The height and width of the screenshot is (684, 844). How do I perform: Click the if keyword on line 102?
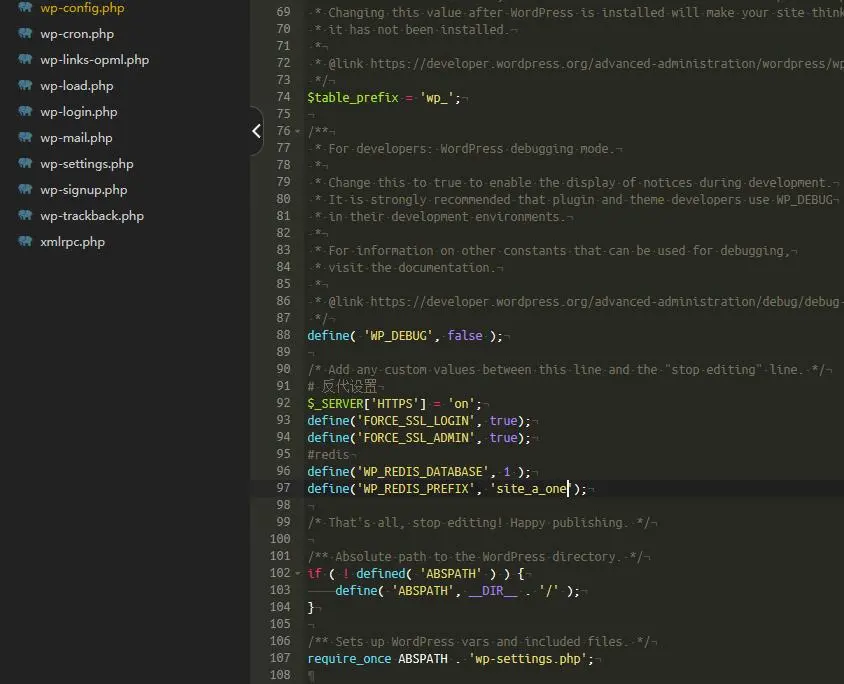[314, 574]
